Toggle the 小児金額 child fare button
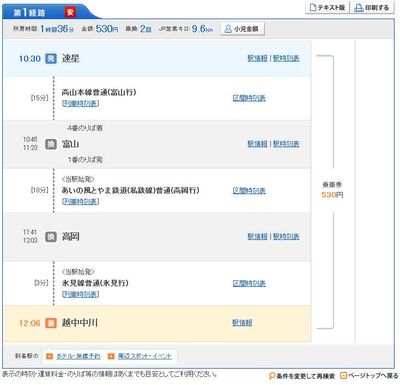Image resolution: width=400 pixels, height=385 pixels. click(242, 29)
